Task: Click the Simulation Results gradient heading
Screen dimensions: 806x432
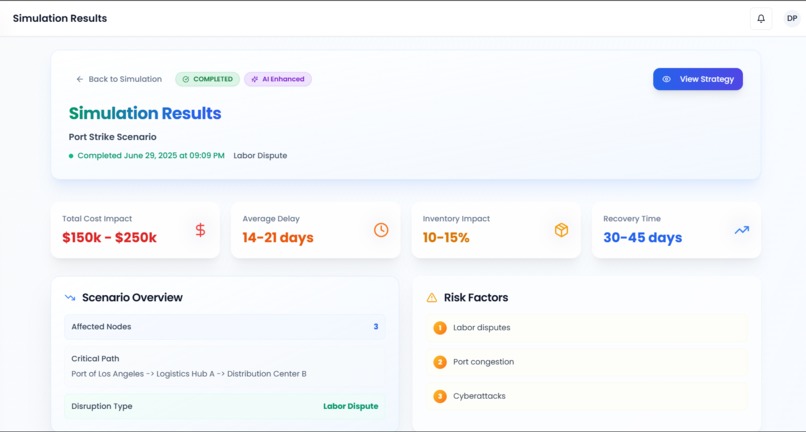Action: (145, 113)
